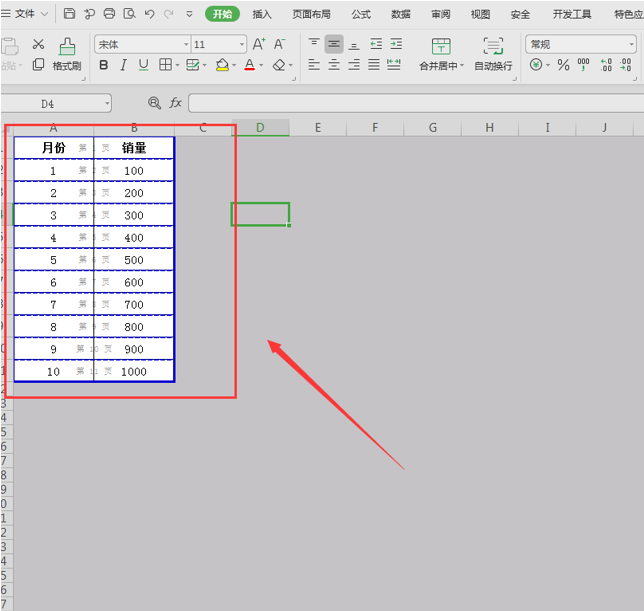Image resolution: width=644 pixels, height=611 pixels.
Task: Toggle italic formatting
Action: [x=123, y=65]
